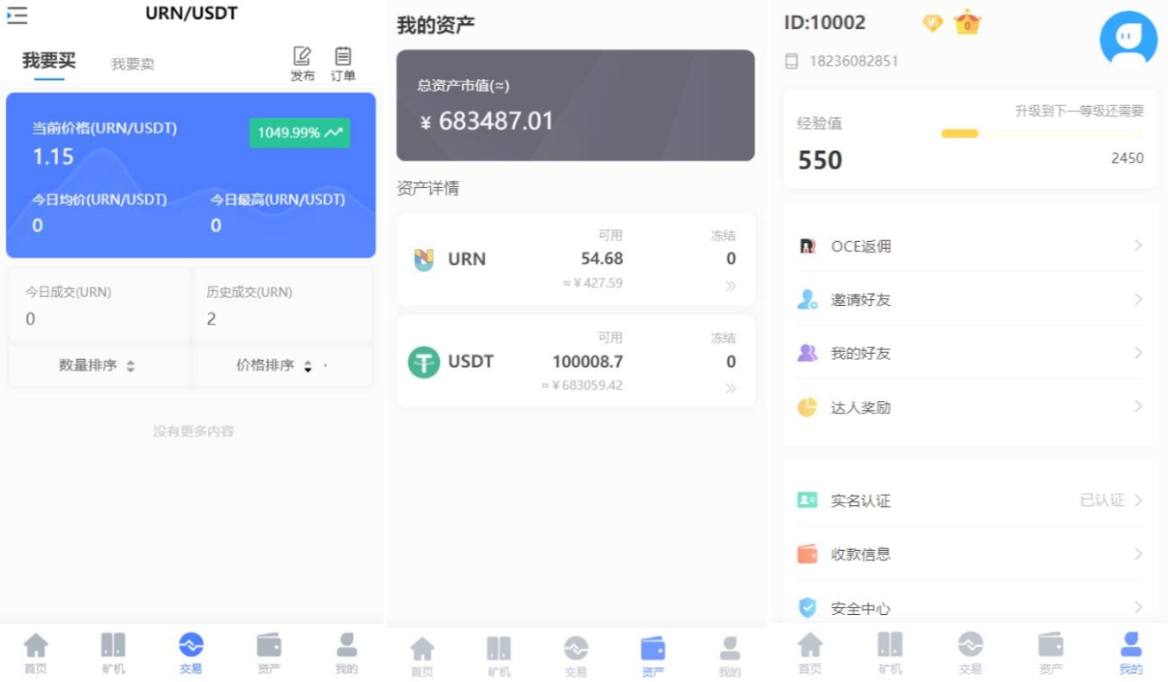Open 矿机 miner in profile screen nav
This screenshot has height=682, width=1168.
point(889,653)
